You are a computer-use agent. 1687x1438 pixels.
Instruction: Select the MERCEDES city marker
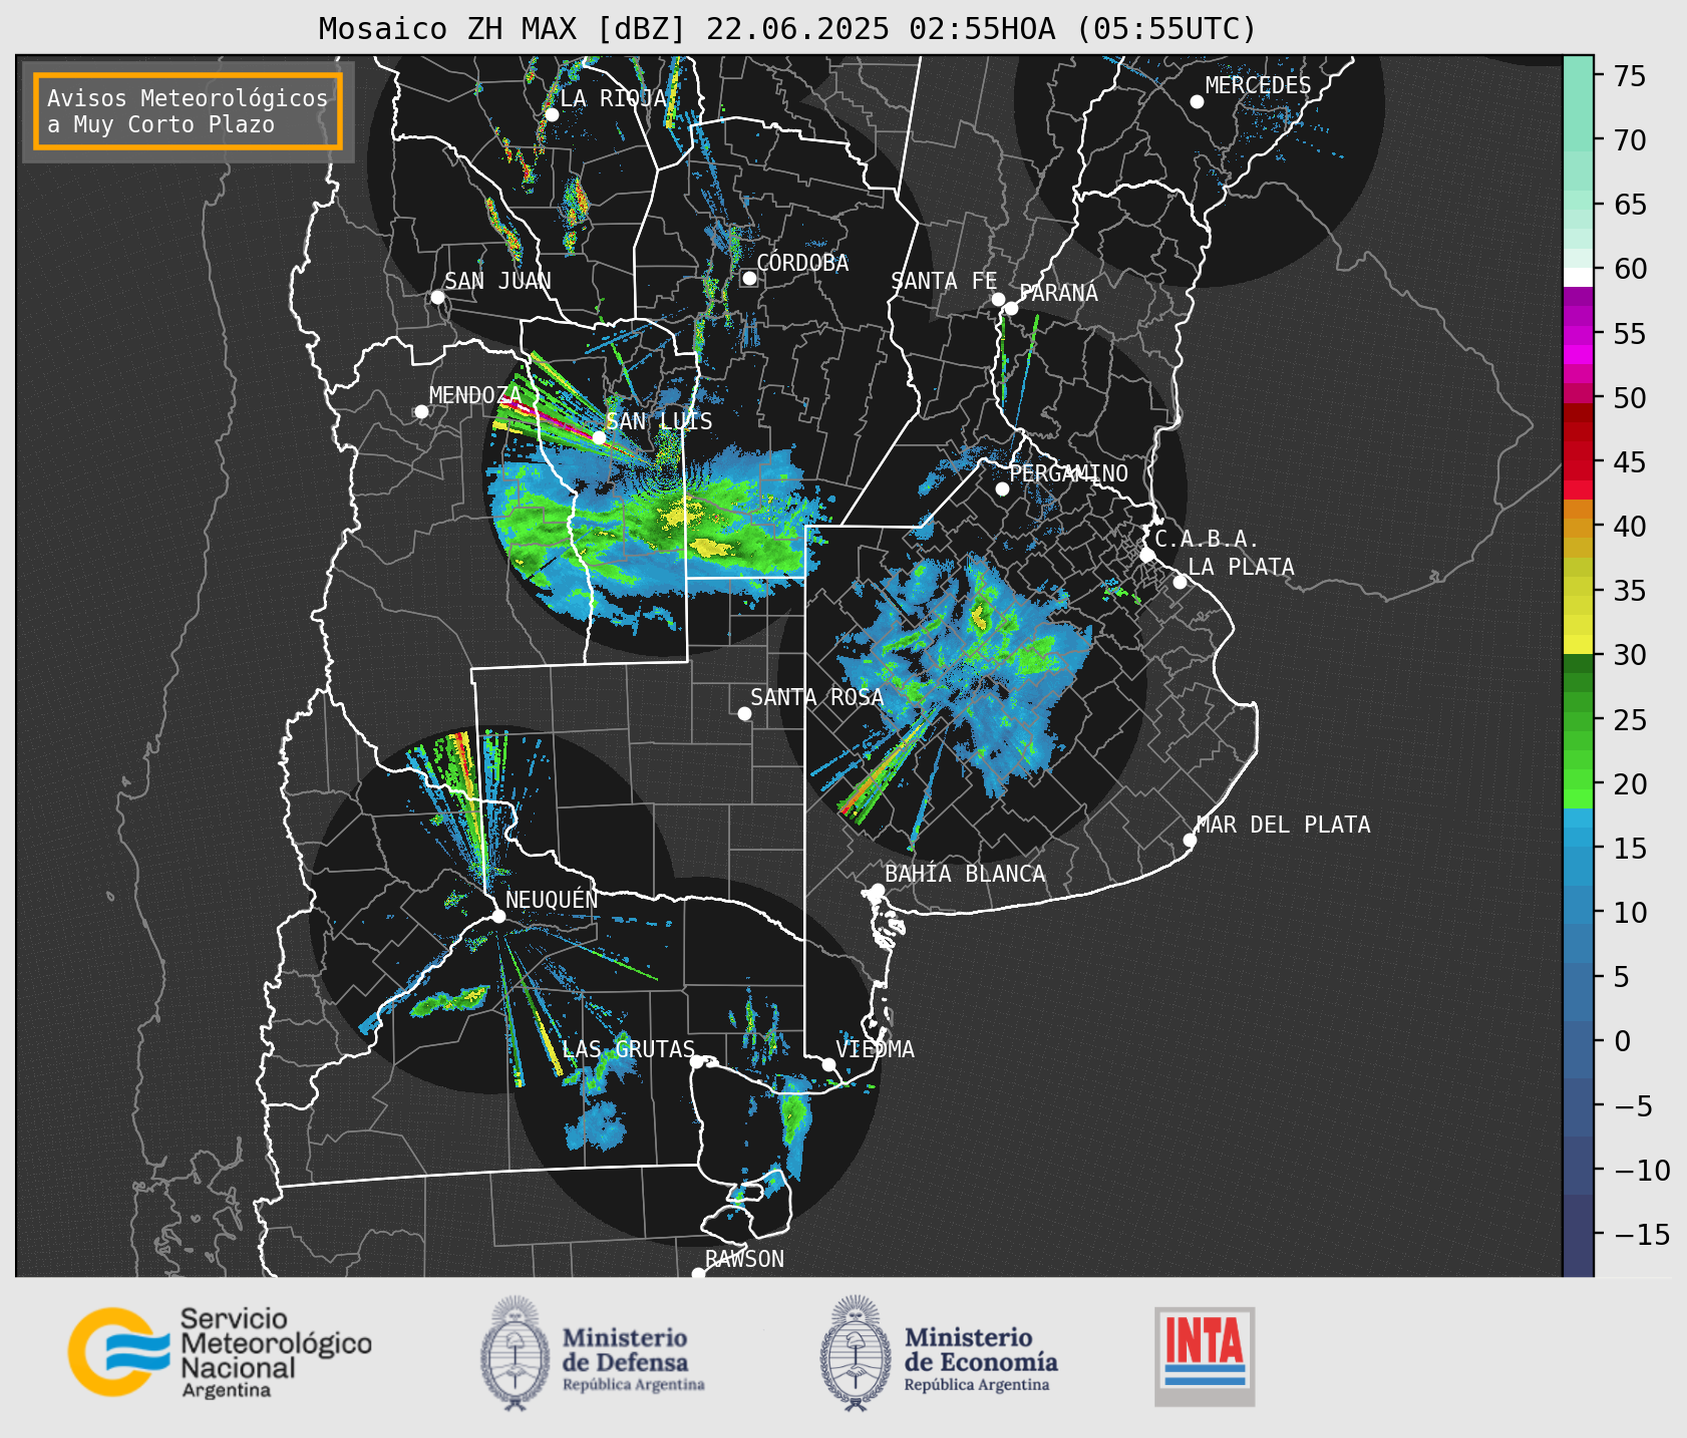point(1197,102)
